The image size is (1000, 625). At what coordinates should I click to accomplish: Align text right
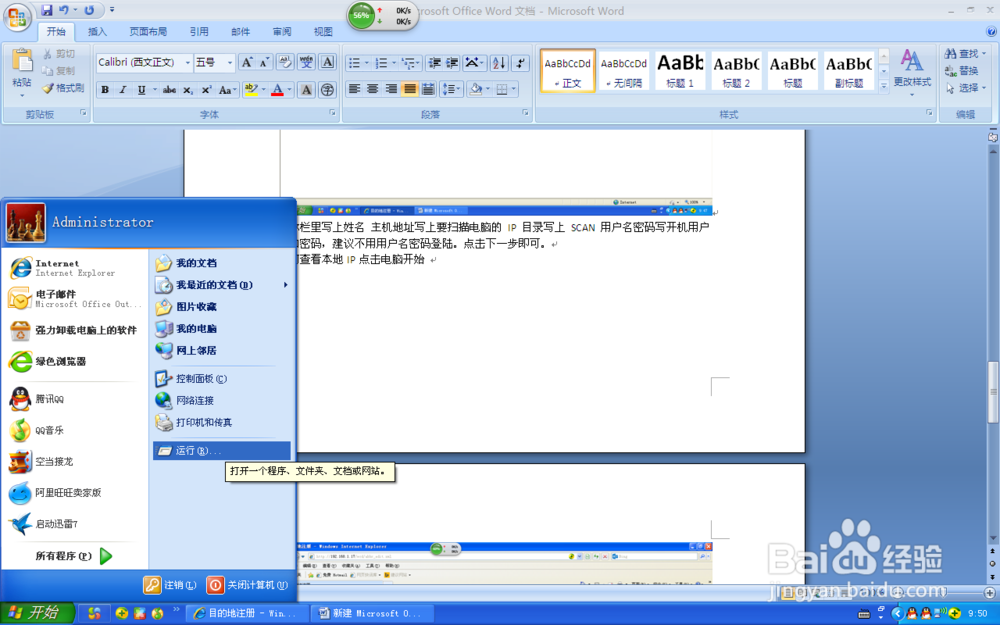coord(391,89)
